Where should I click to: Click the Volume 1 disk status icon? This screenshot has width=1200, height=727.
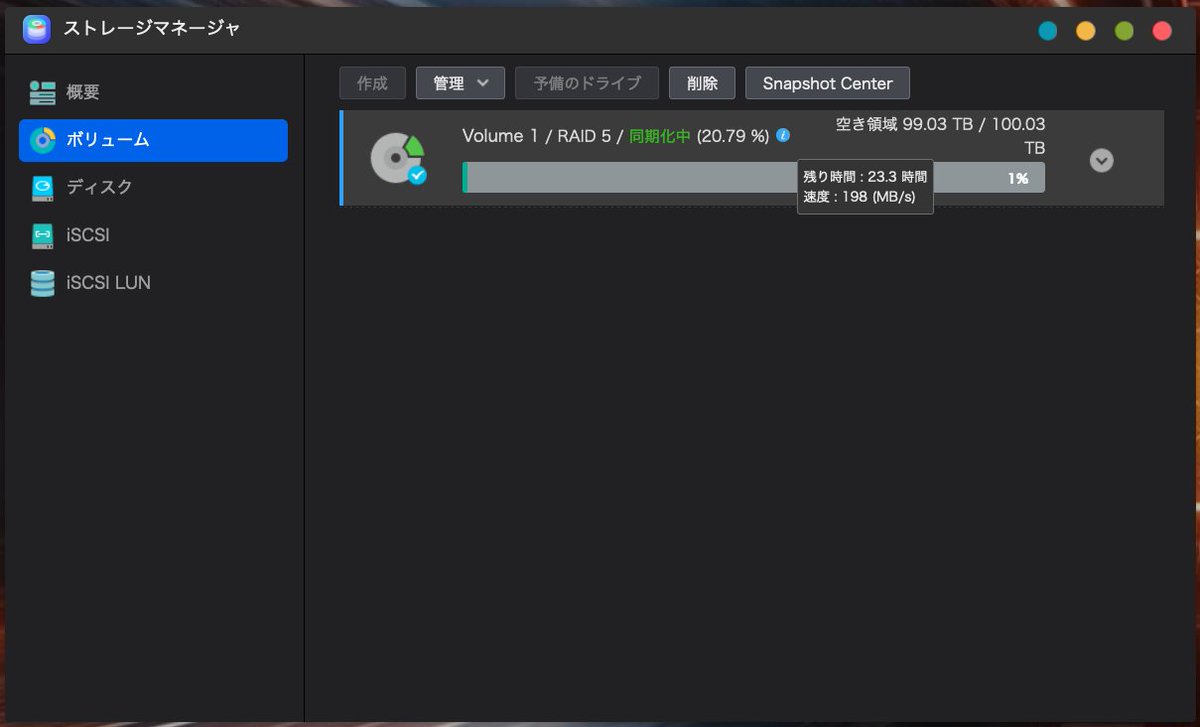pos(398,159)
